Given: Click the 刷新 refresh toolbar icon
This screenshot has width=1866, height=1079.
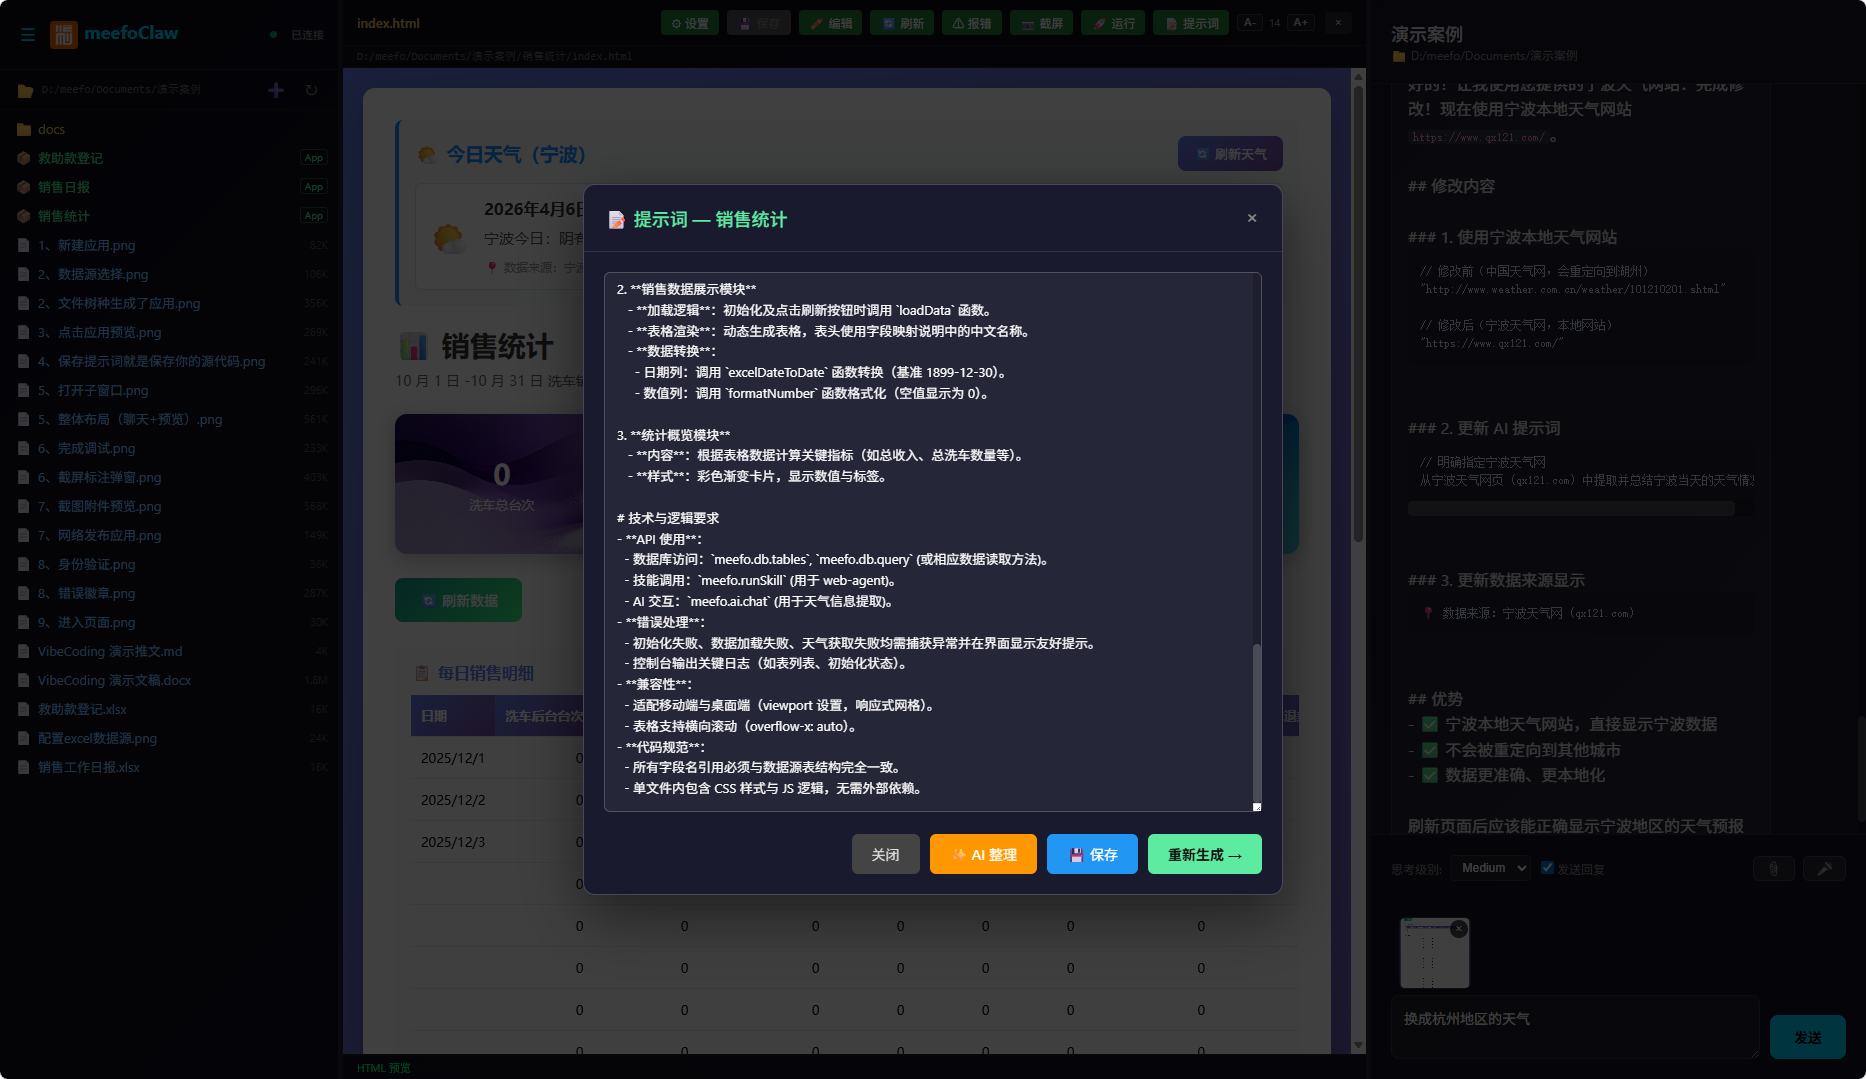Looking at the screenshot, I should tap(901, 22).
